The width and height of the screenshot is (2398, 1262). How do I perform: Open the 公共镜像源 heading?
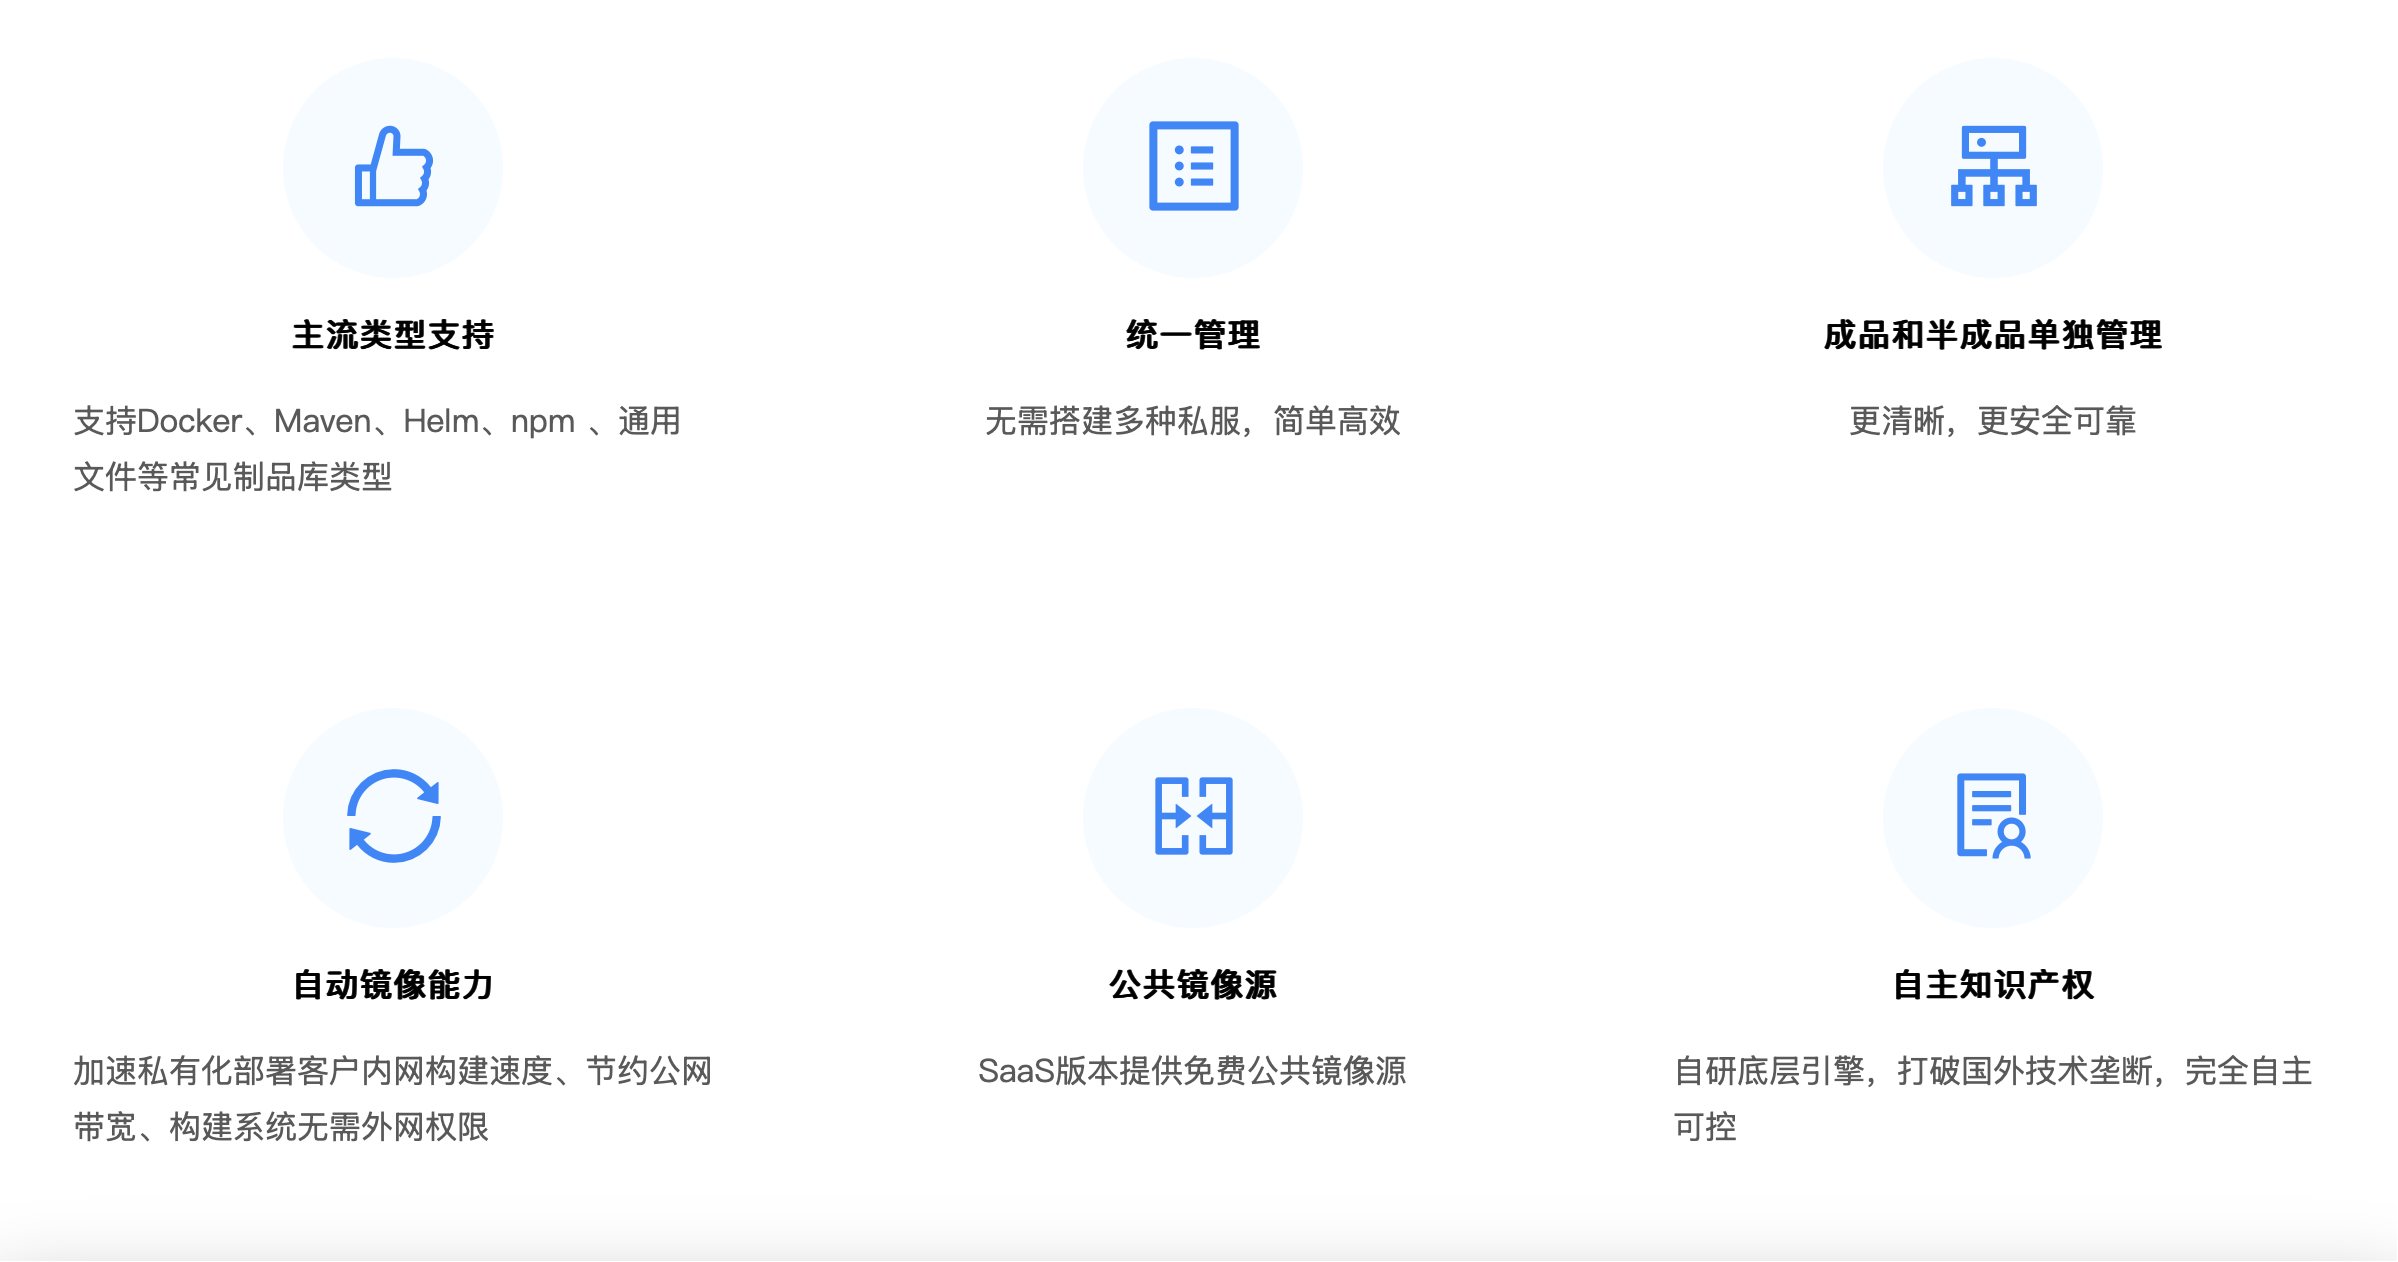[1193, 985]
